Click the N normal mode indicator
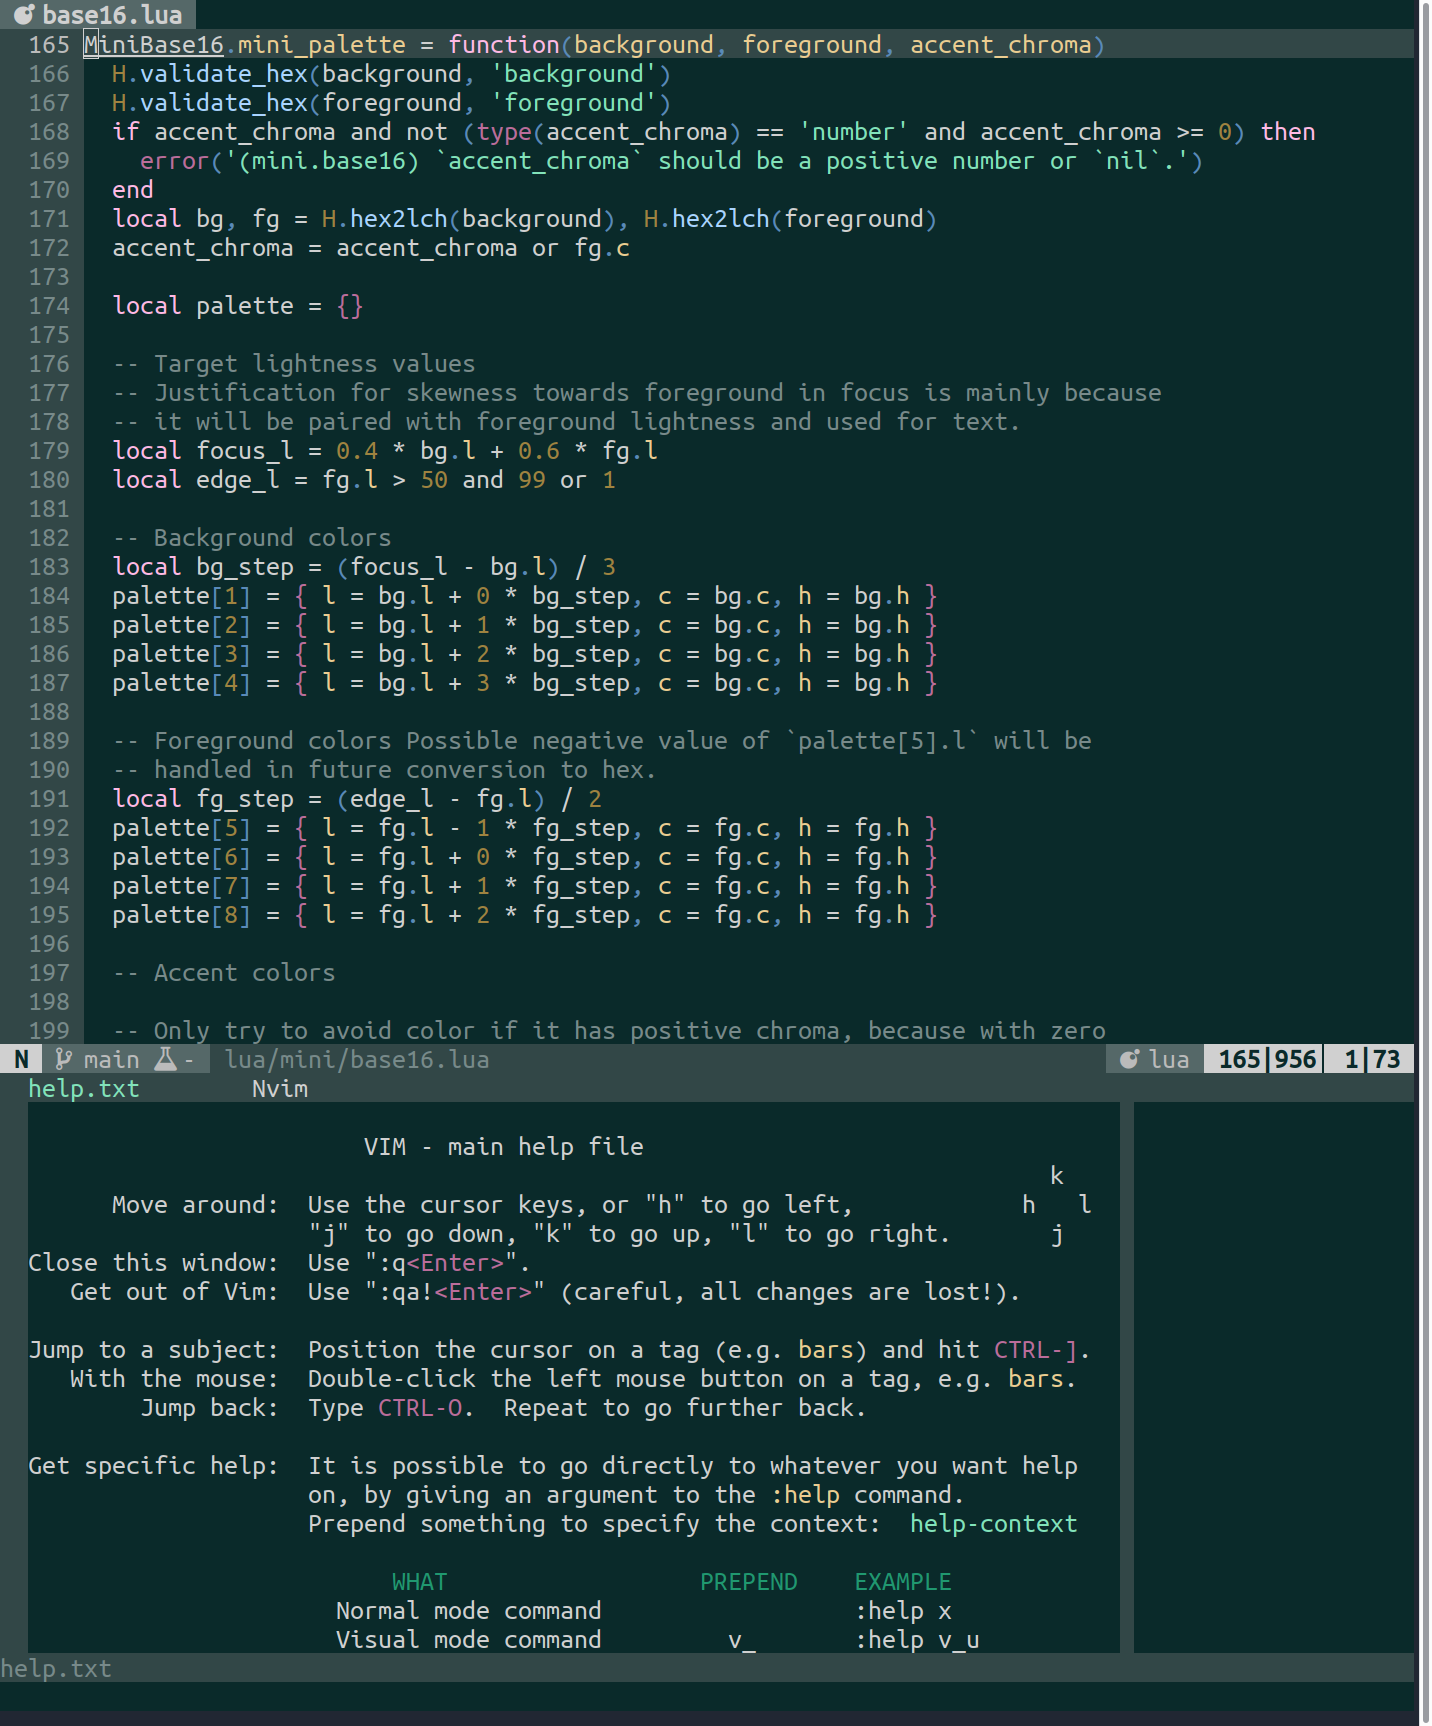Screen dimensions: 1432x1726 (x=21, y=1059)
